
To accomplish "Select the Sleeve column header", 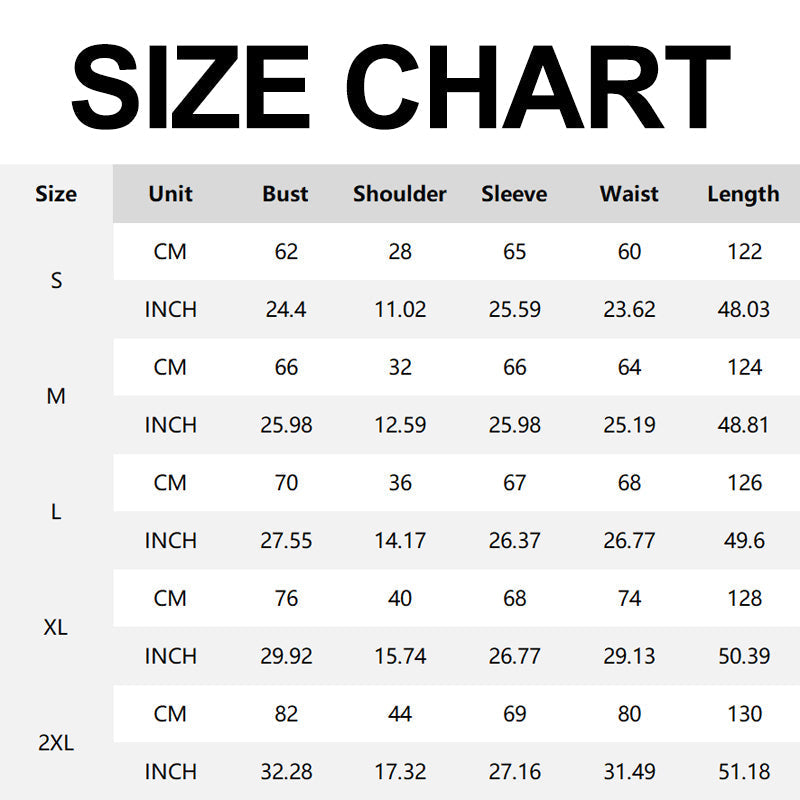I will 514,194.
